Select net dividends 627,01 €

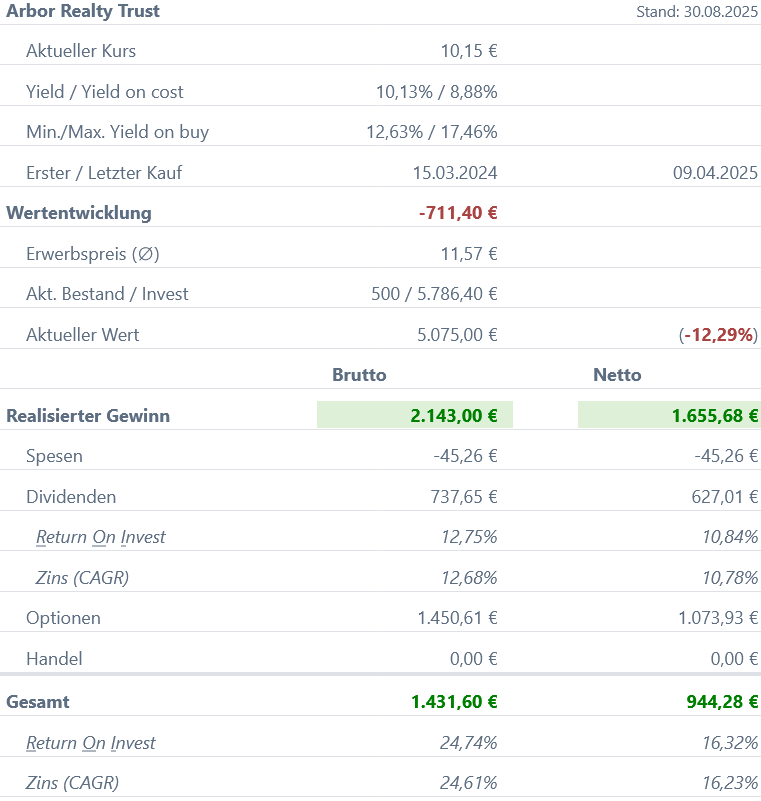(x=724, y=497)
